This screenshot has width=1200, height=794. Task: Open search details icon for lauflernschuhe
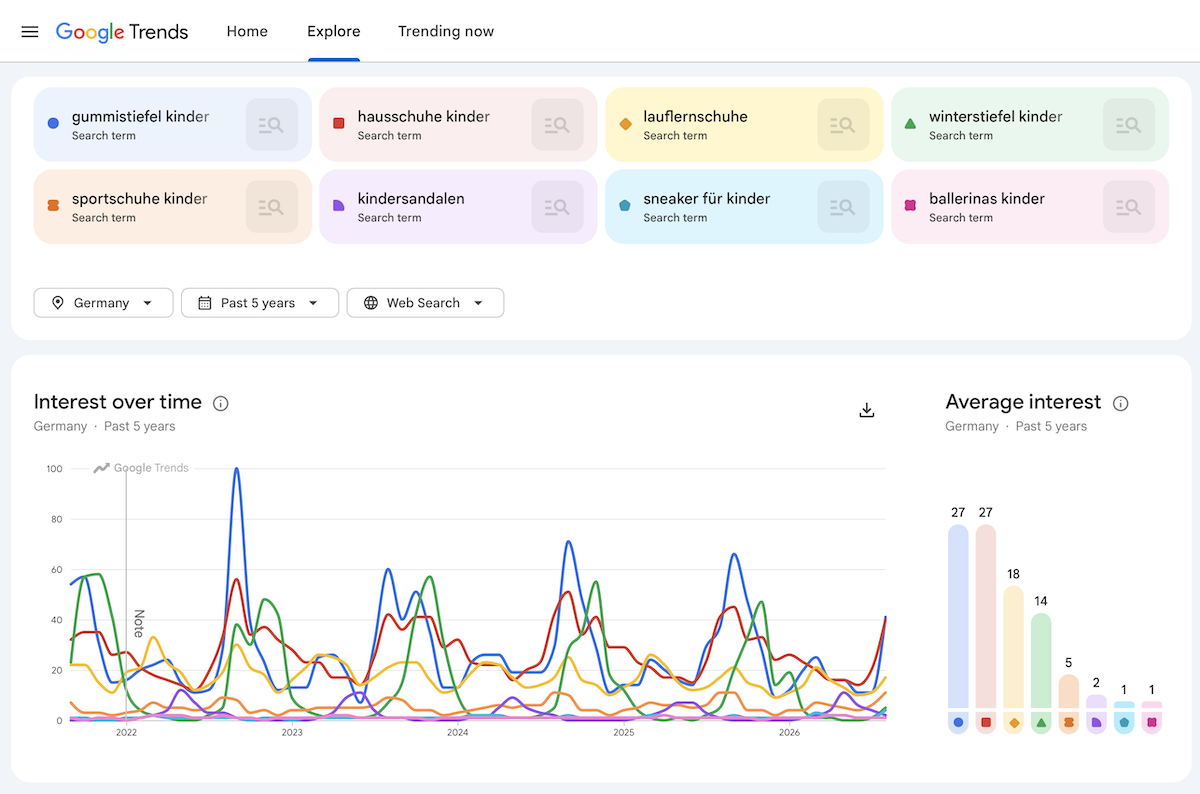[x=844, y=125]
